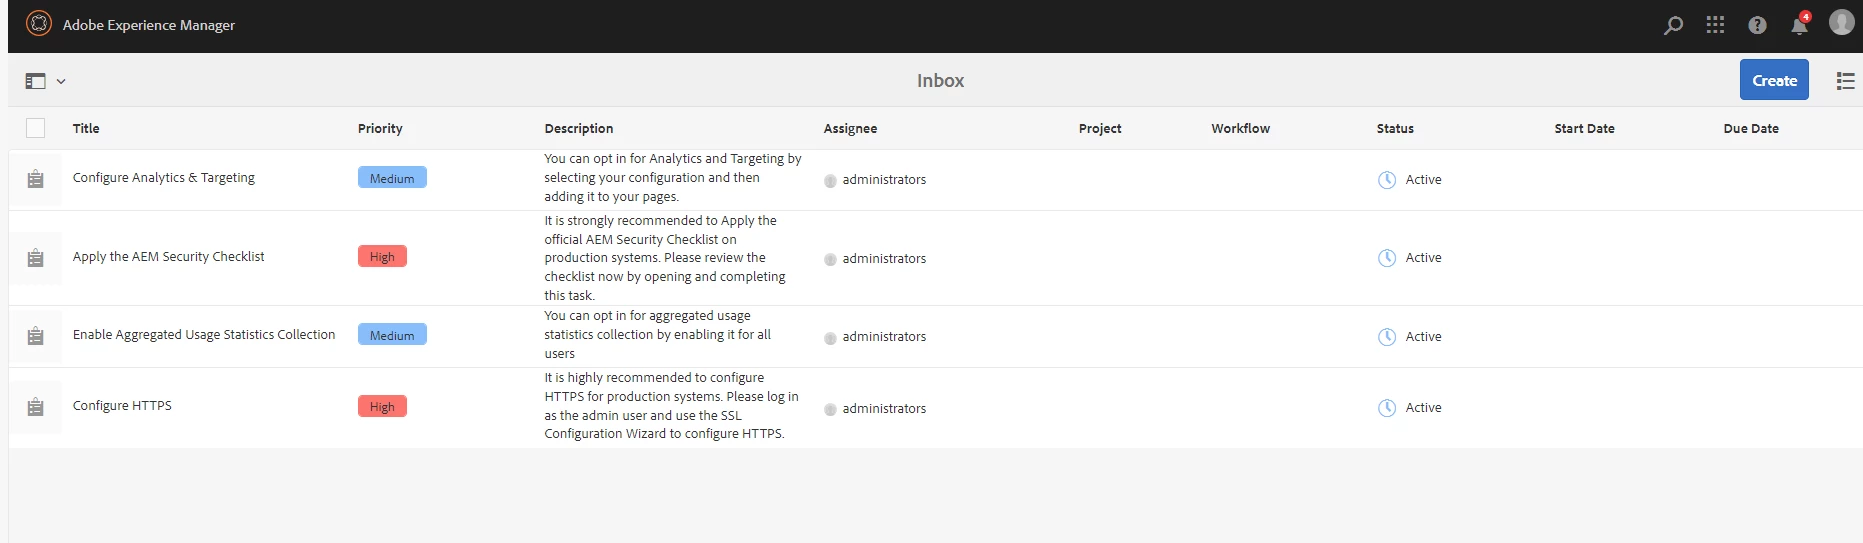This screenshot has width=1863, height=543.
Task: Sort by the Title column header
Action: 86,128
